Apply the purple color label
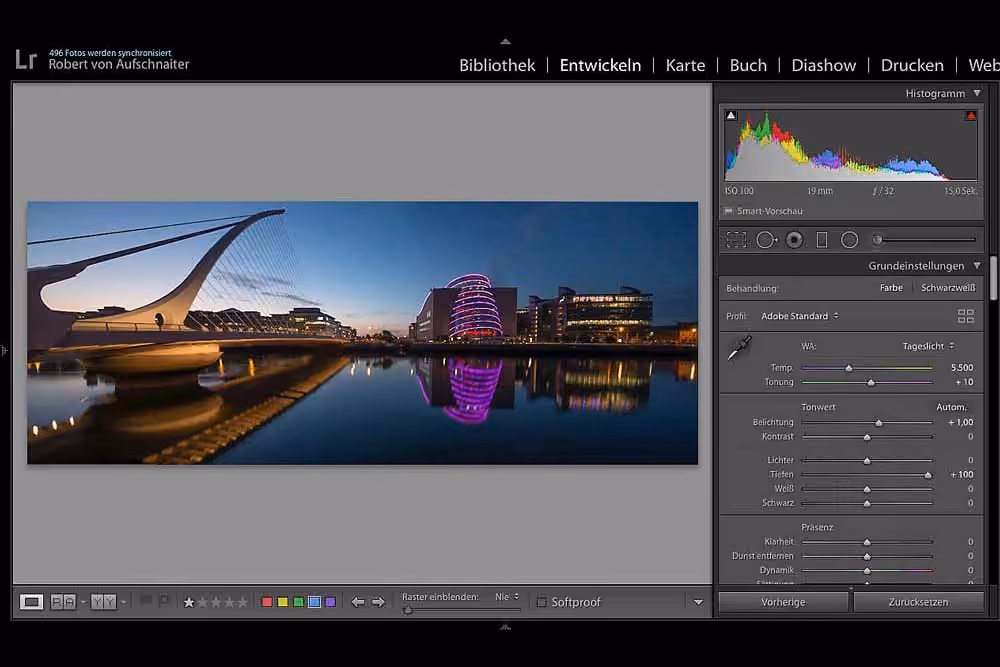 (330, 602)
